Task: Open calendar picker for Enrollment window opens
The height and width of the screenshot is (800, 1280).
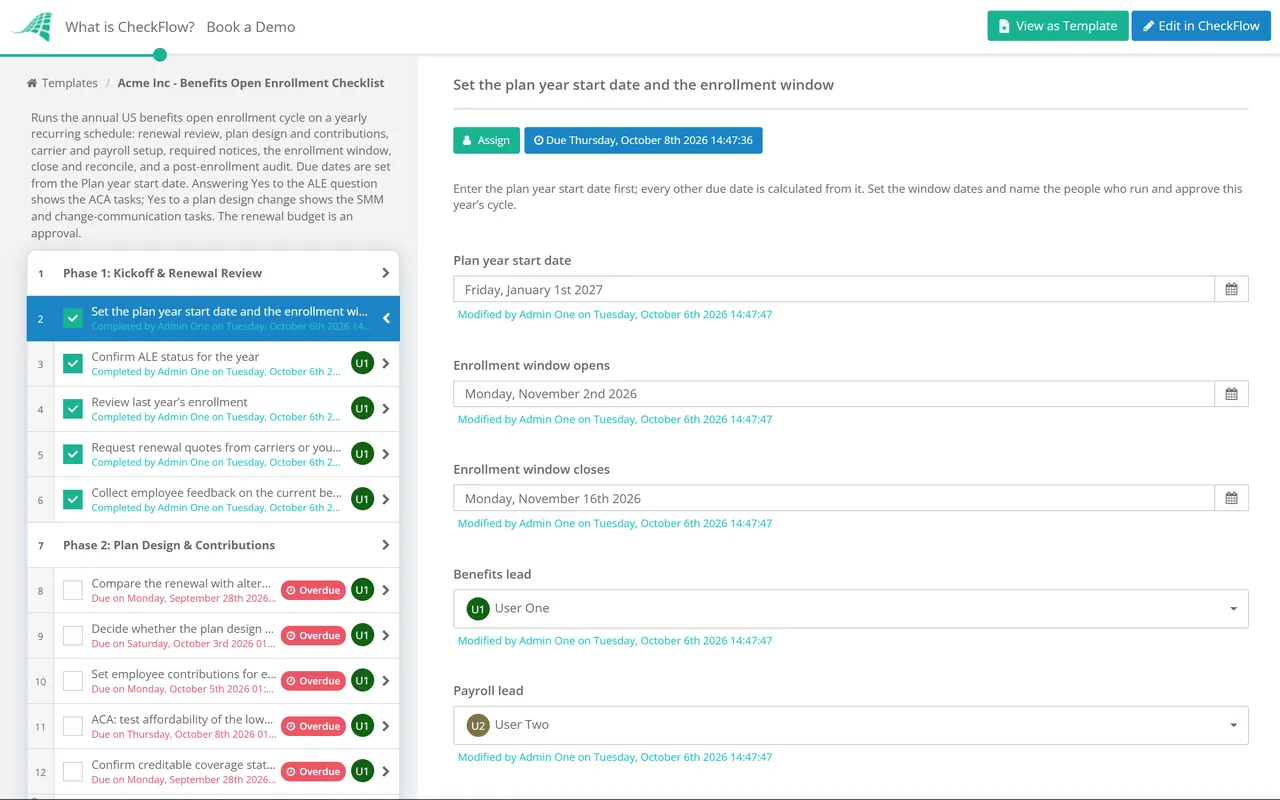Action: click(x=1231, y=394)
